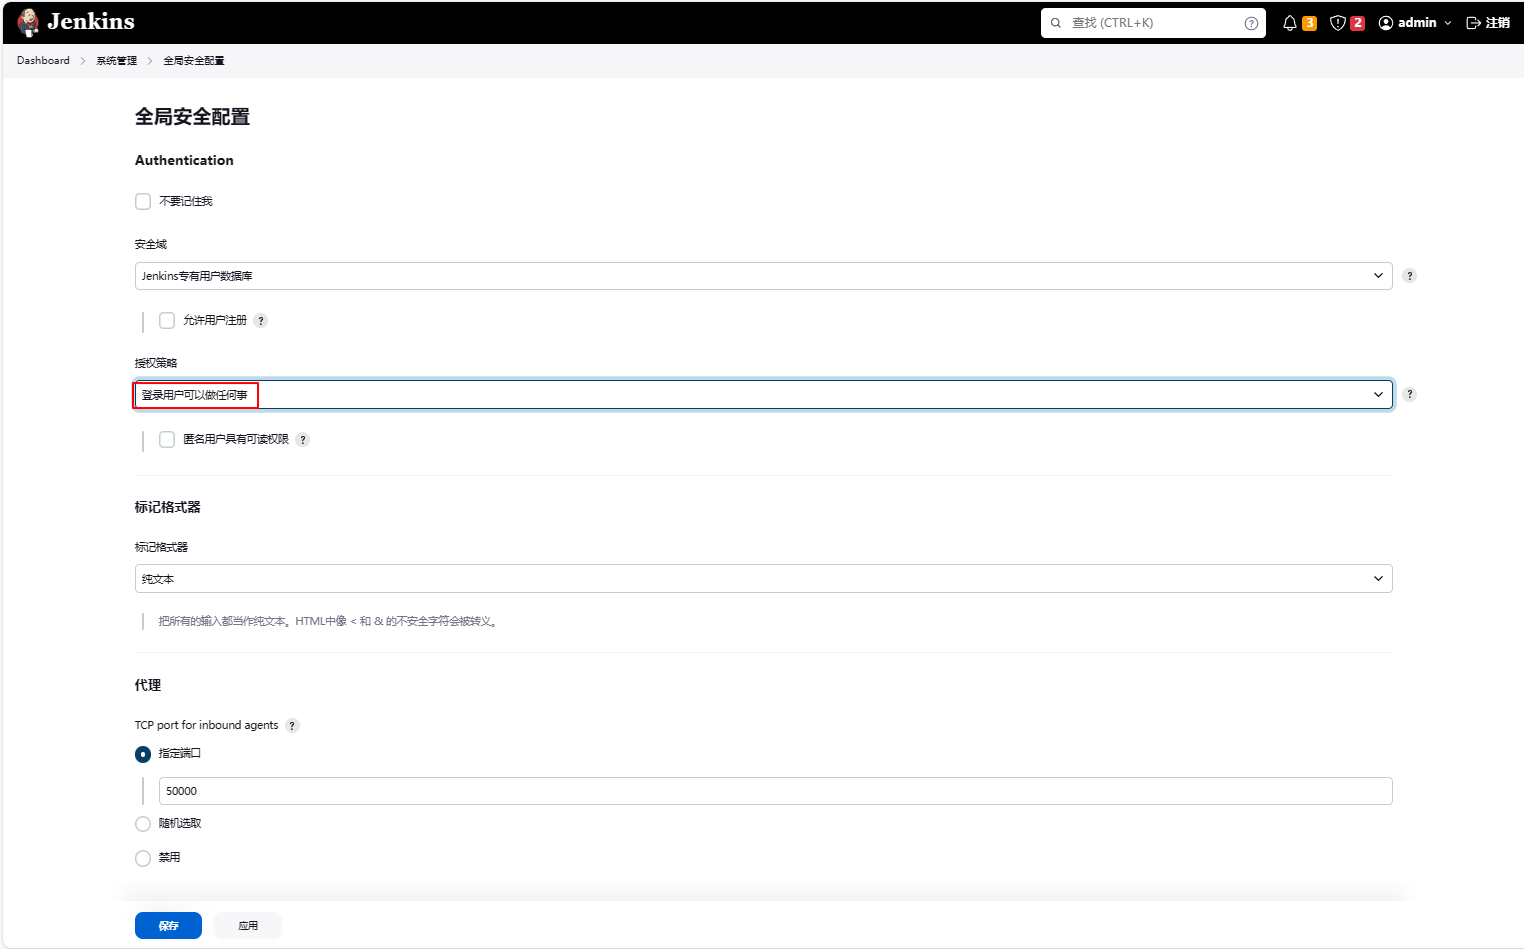Viewport: 1524px width, 949px height.
Task: Toggle the 不要记住我 checkbox
Action: (143, 202)
